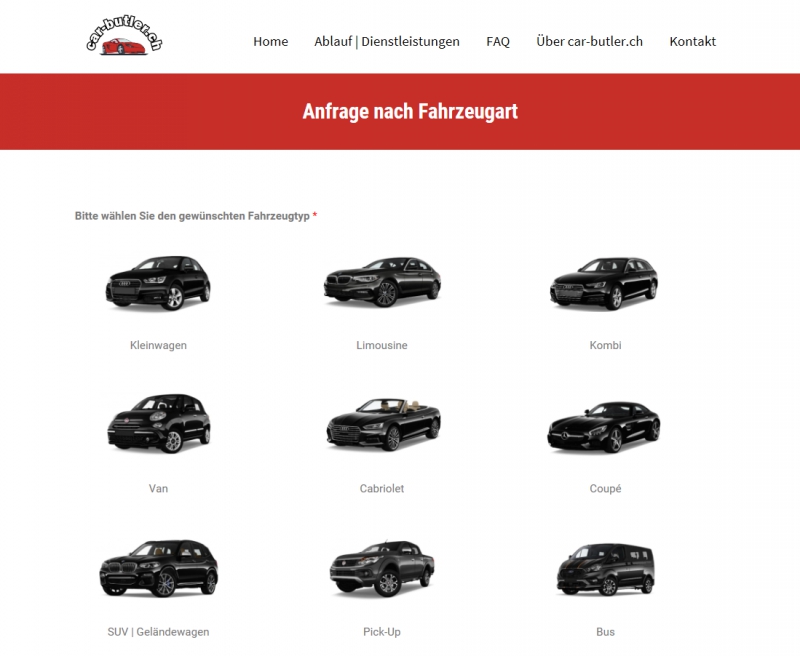Open Ablauf | Dienstleistungen menu

[x=387, y=41]
